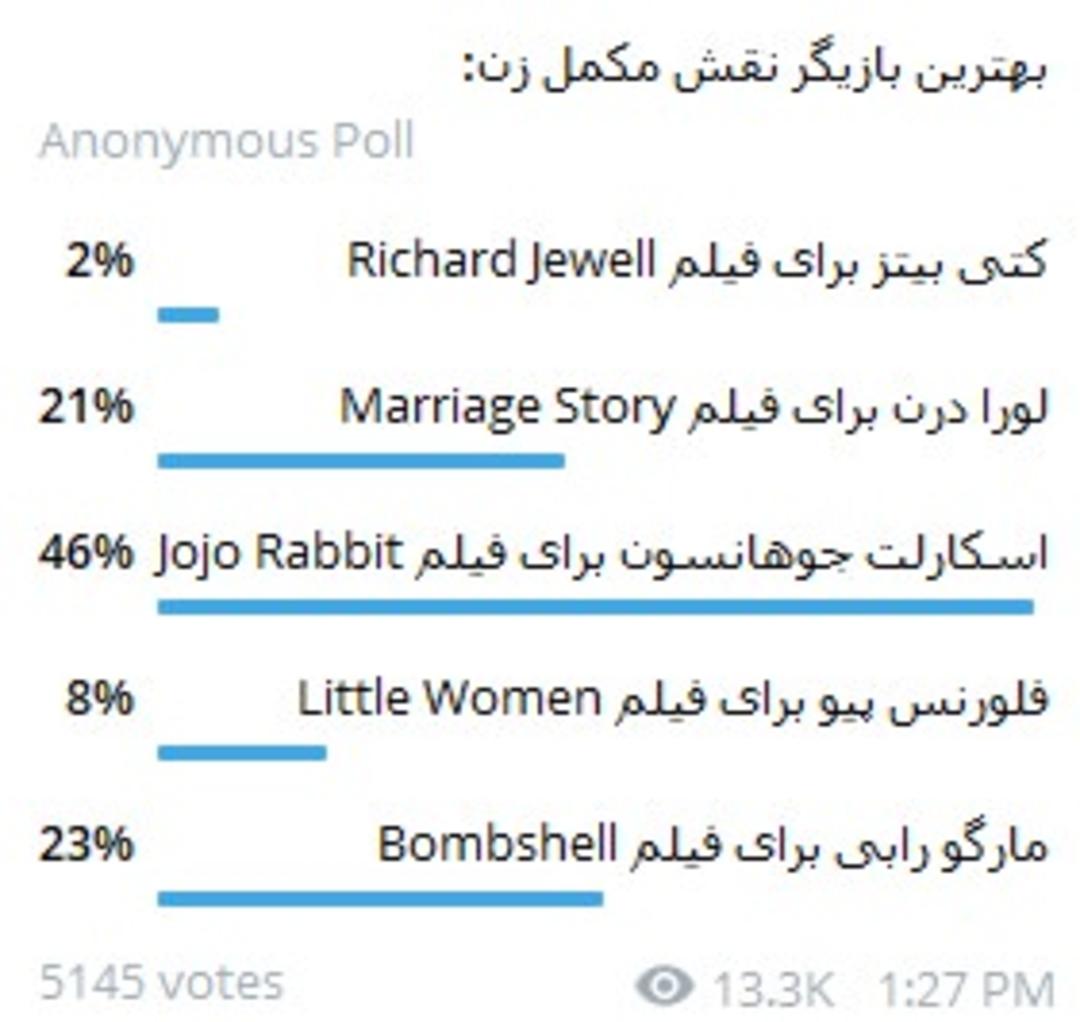1080x1022 pixels.
Task: Click the 46% result percentage
Action: click(85, 553)
